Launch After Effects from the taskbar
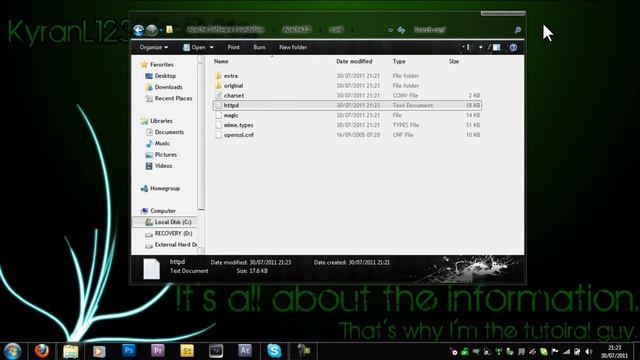640x360 pixels. [x=244, y=351]
